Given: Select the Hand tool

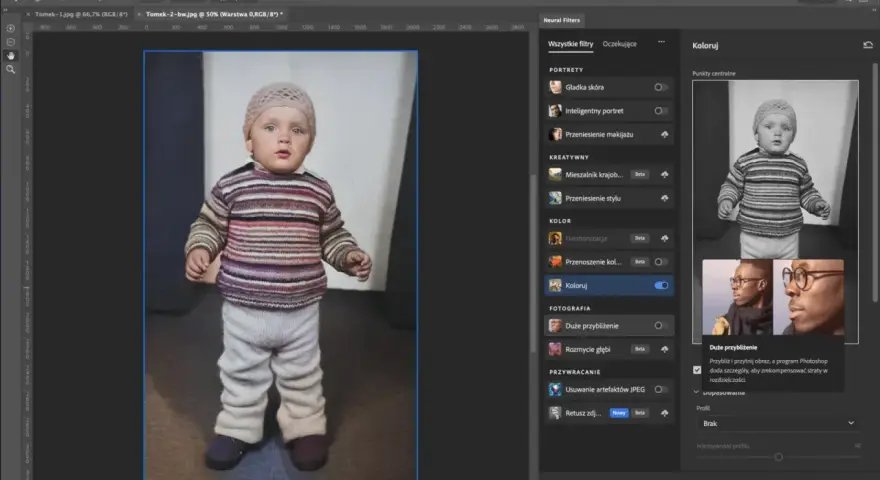Looking at the screenshot, I should tap(10, 56).
